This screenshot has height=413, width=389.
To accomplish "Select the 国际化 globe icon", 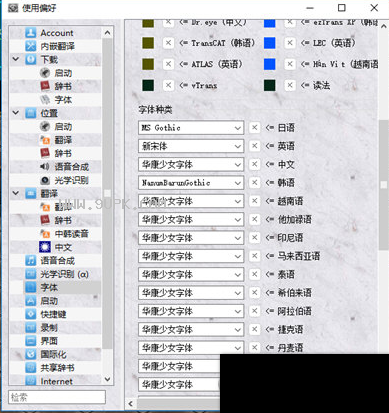I will pos(31,354).
